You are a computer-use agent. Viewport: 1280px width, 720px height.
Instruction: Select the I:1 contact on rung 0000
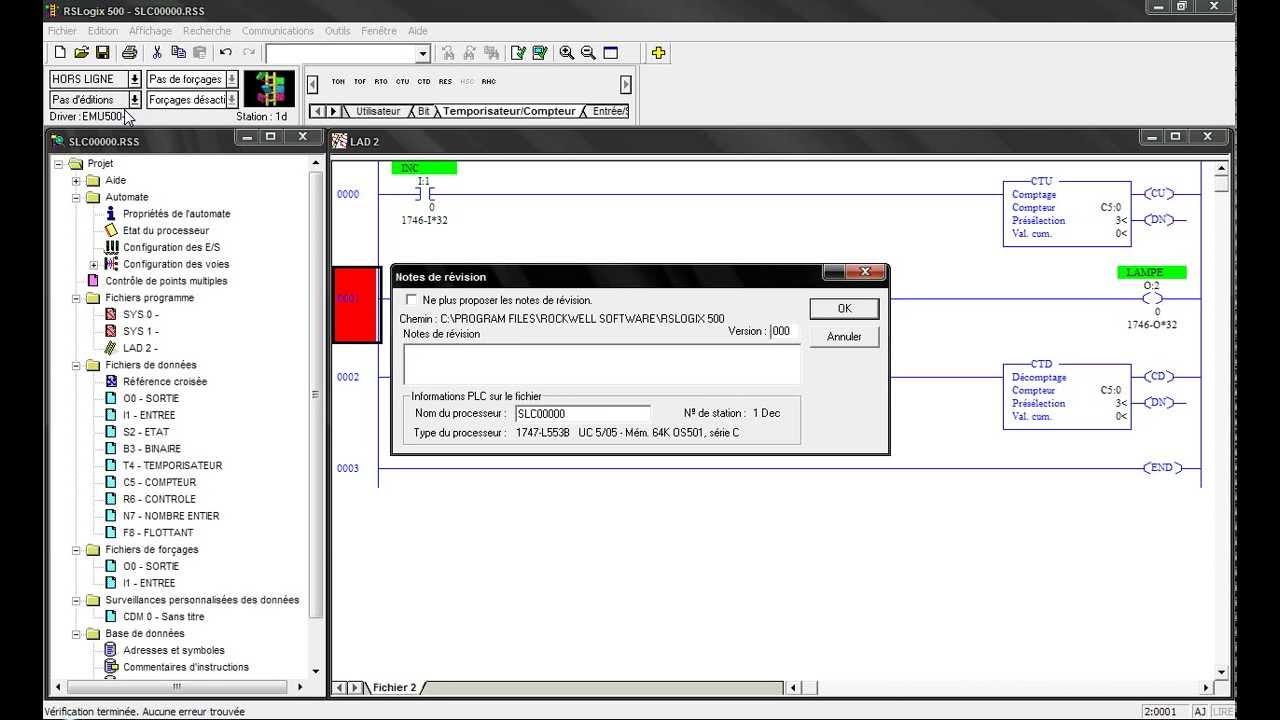click(x=424, y=194)
